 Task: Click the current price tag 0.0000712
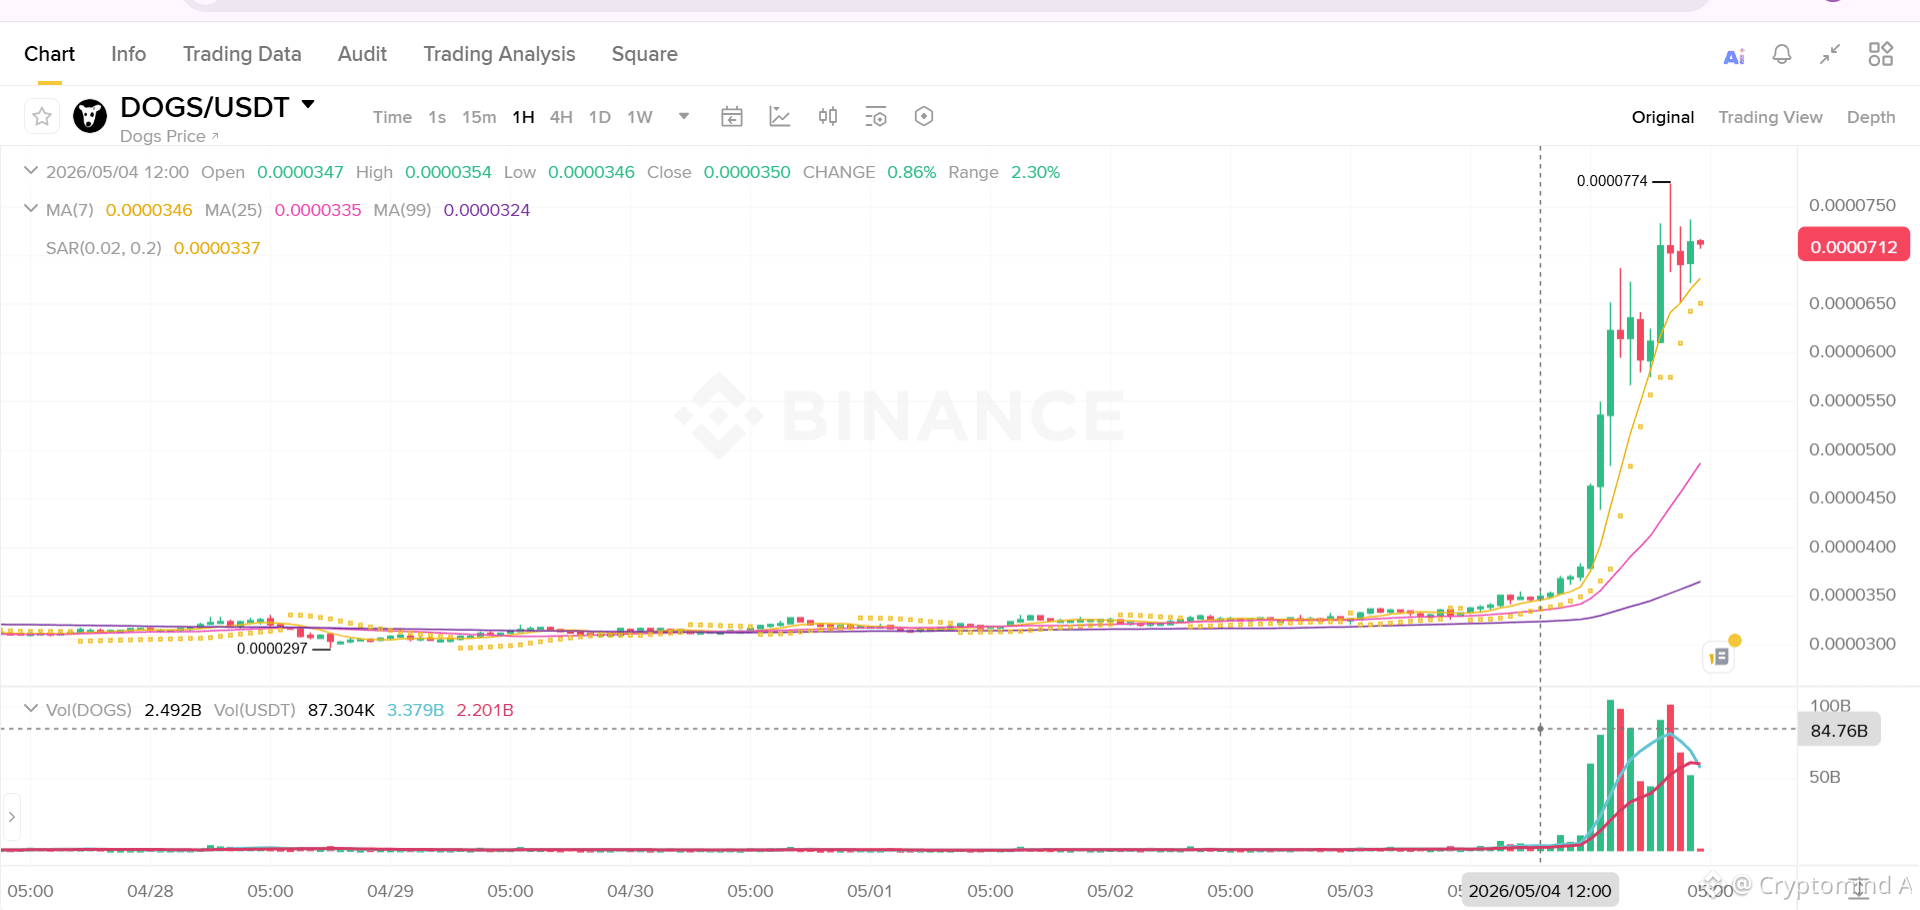[1854, 246]
